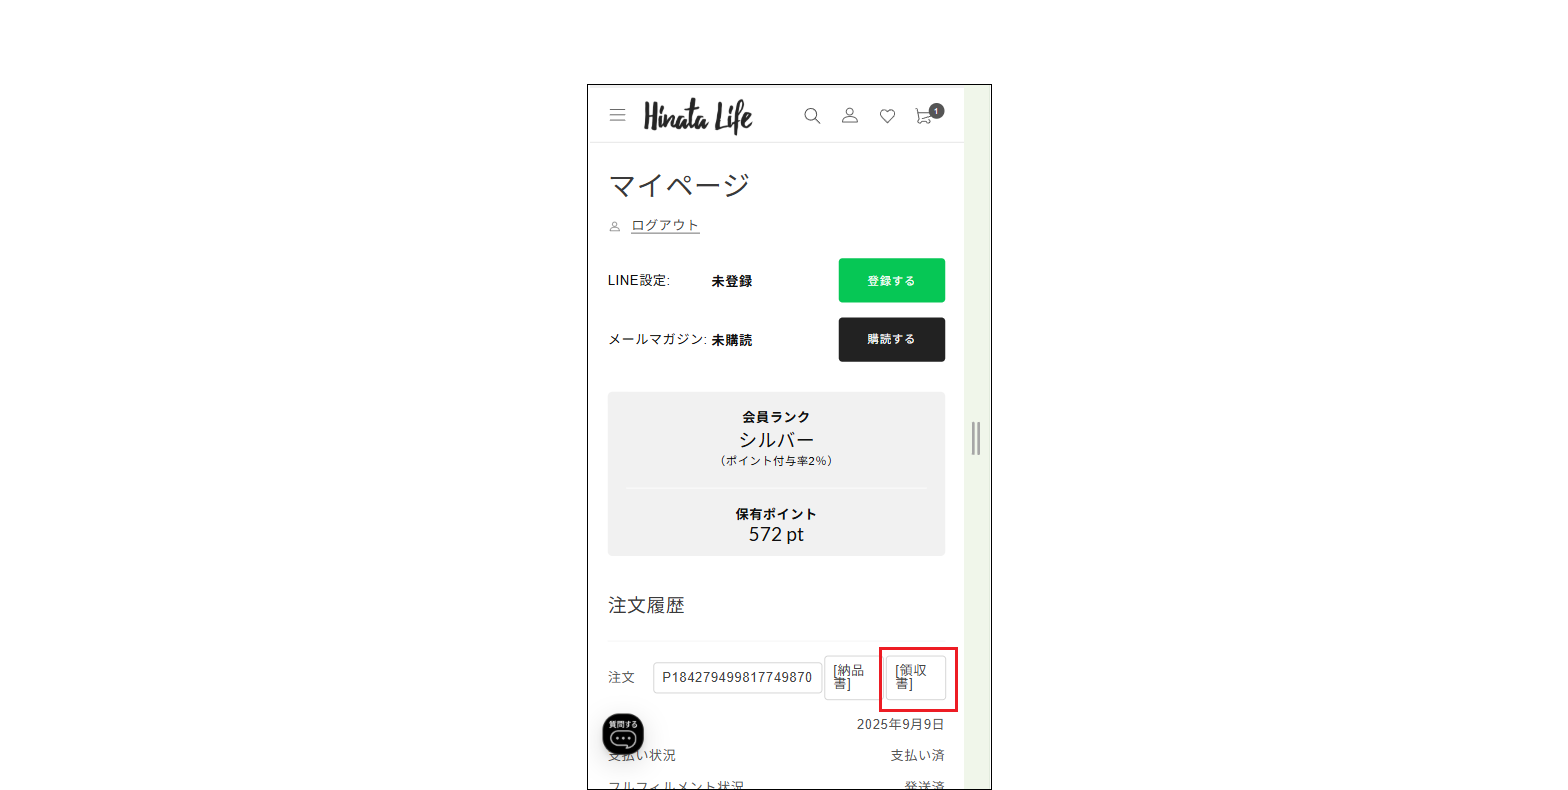Image resolution: width=1568 pixels, height=790 pixels.
Task: Open the shopping cart icon
Action: point(924,117)
